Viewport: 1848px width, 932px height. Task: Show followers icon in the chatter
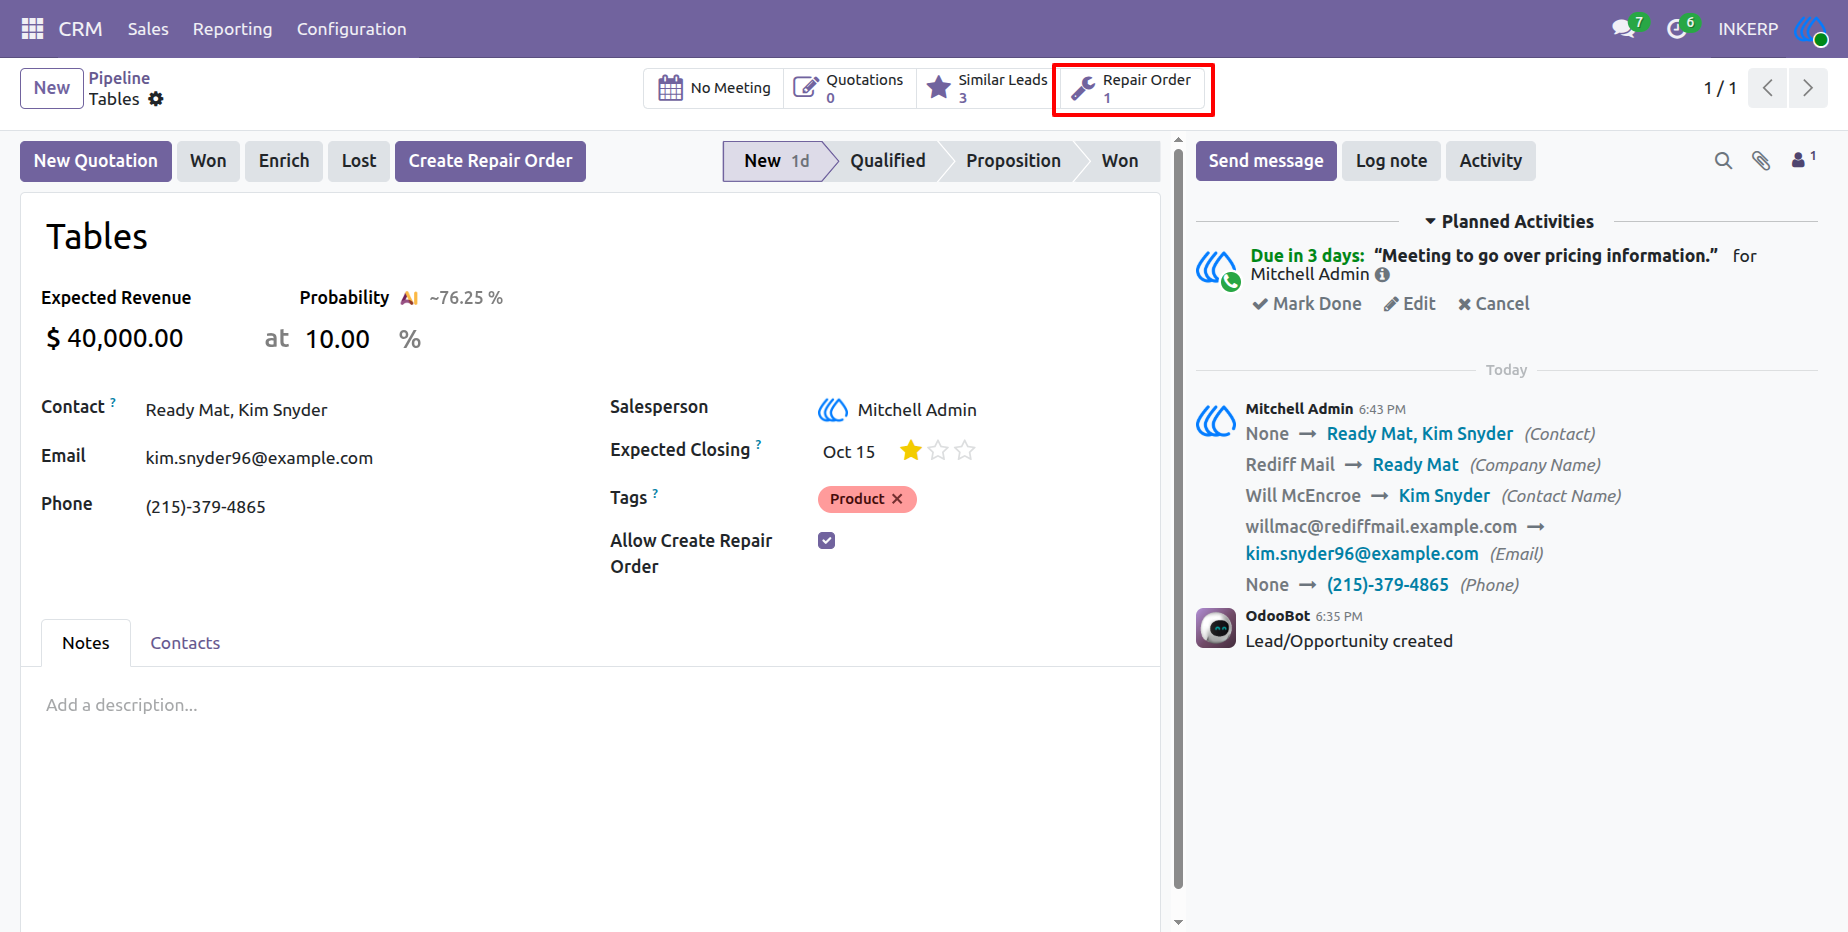click(x=1803, y=159)
